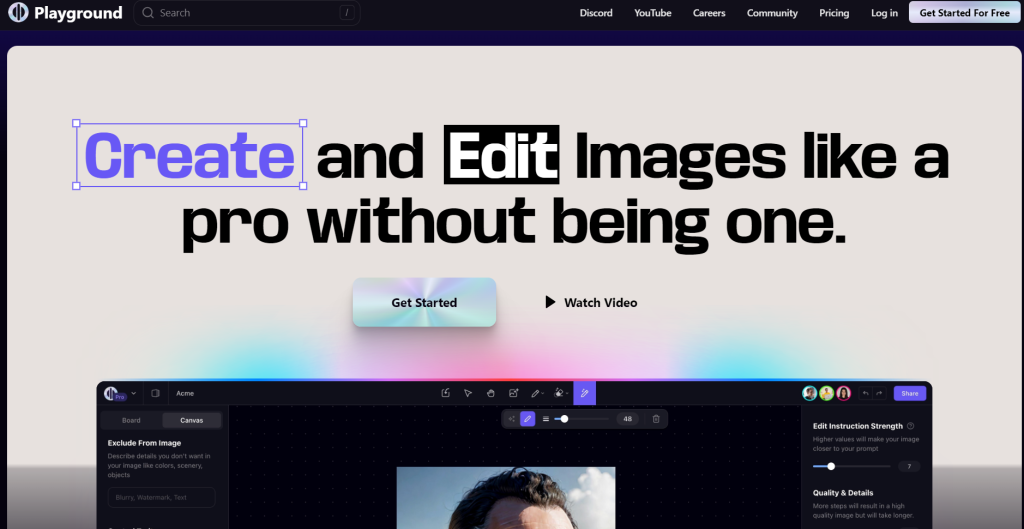
Task: Click the play triangle beside Watch Video
Action: 551,302
